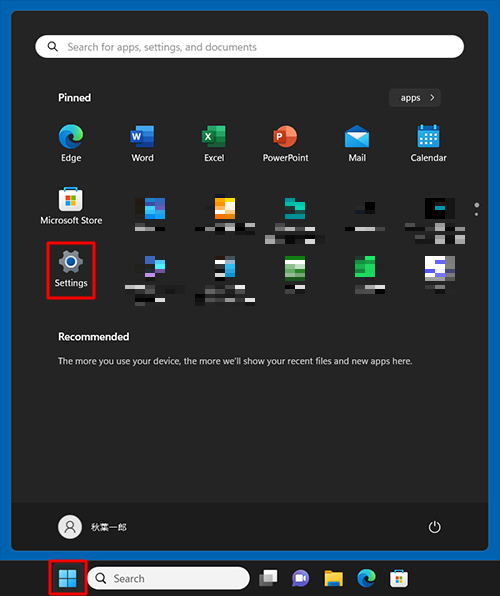Launch Edge from the taskbar

point(366,578)
